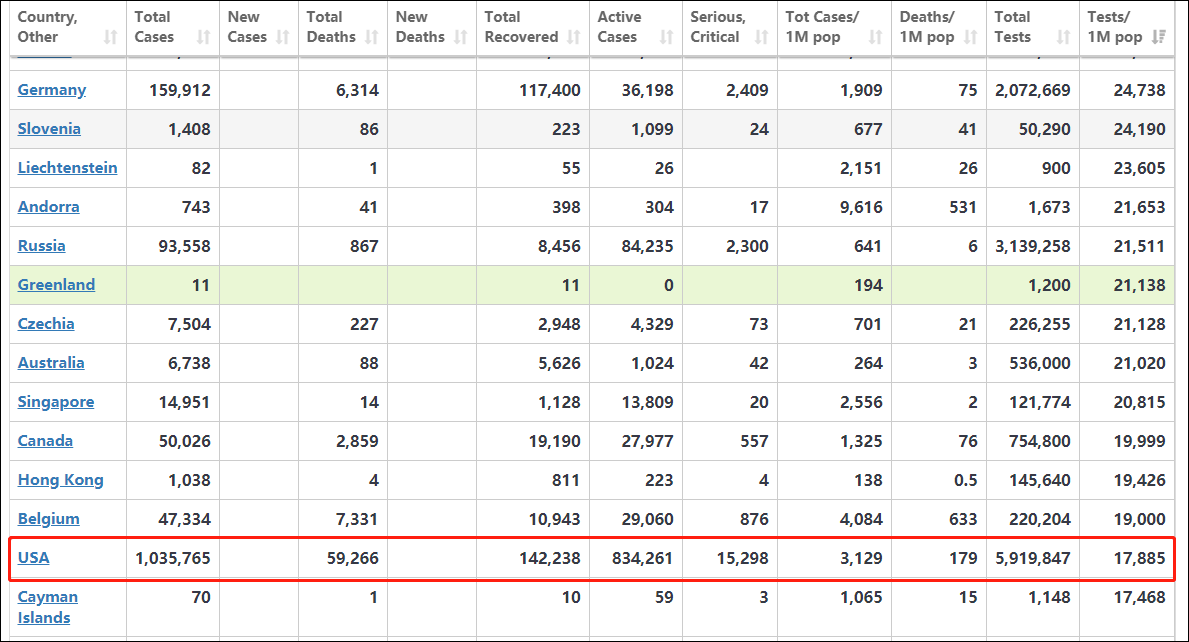Click Greenland's total tests cell 1,200
The height and width of the screenshot is (642, 1189).
click(x=1048, y=285)
